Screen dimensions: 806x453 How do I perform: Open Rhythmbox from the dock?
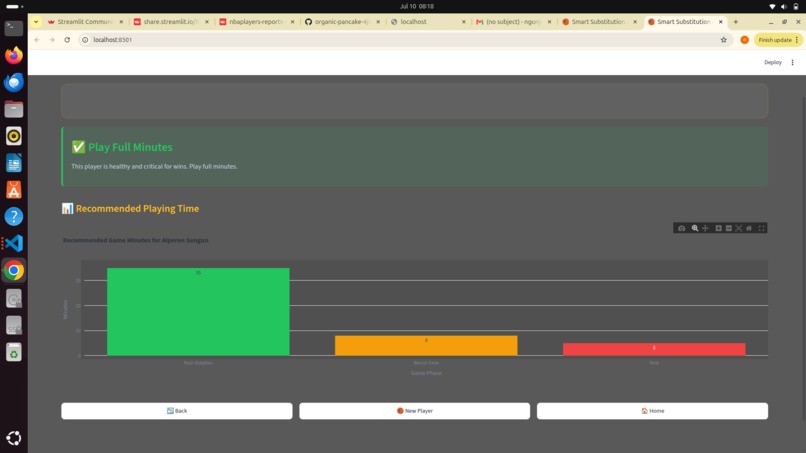coord(14,136)
